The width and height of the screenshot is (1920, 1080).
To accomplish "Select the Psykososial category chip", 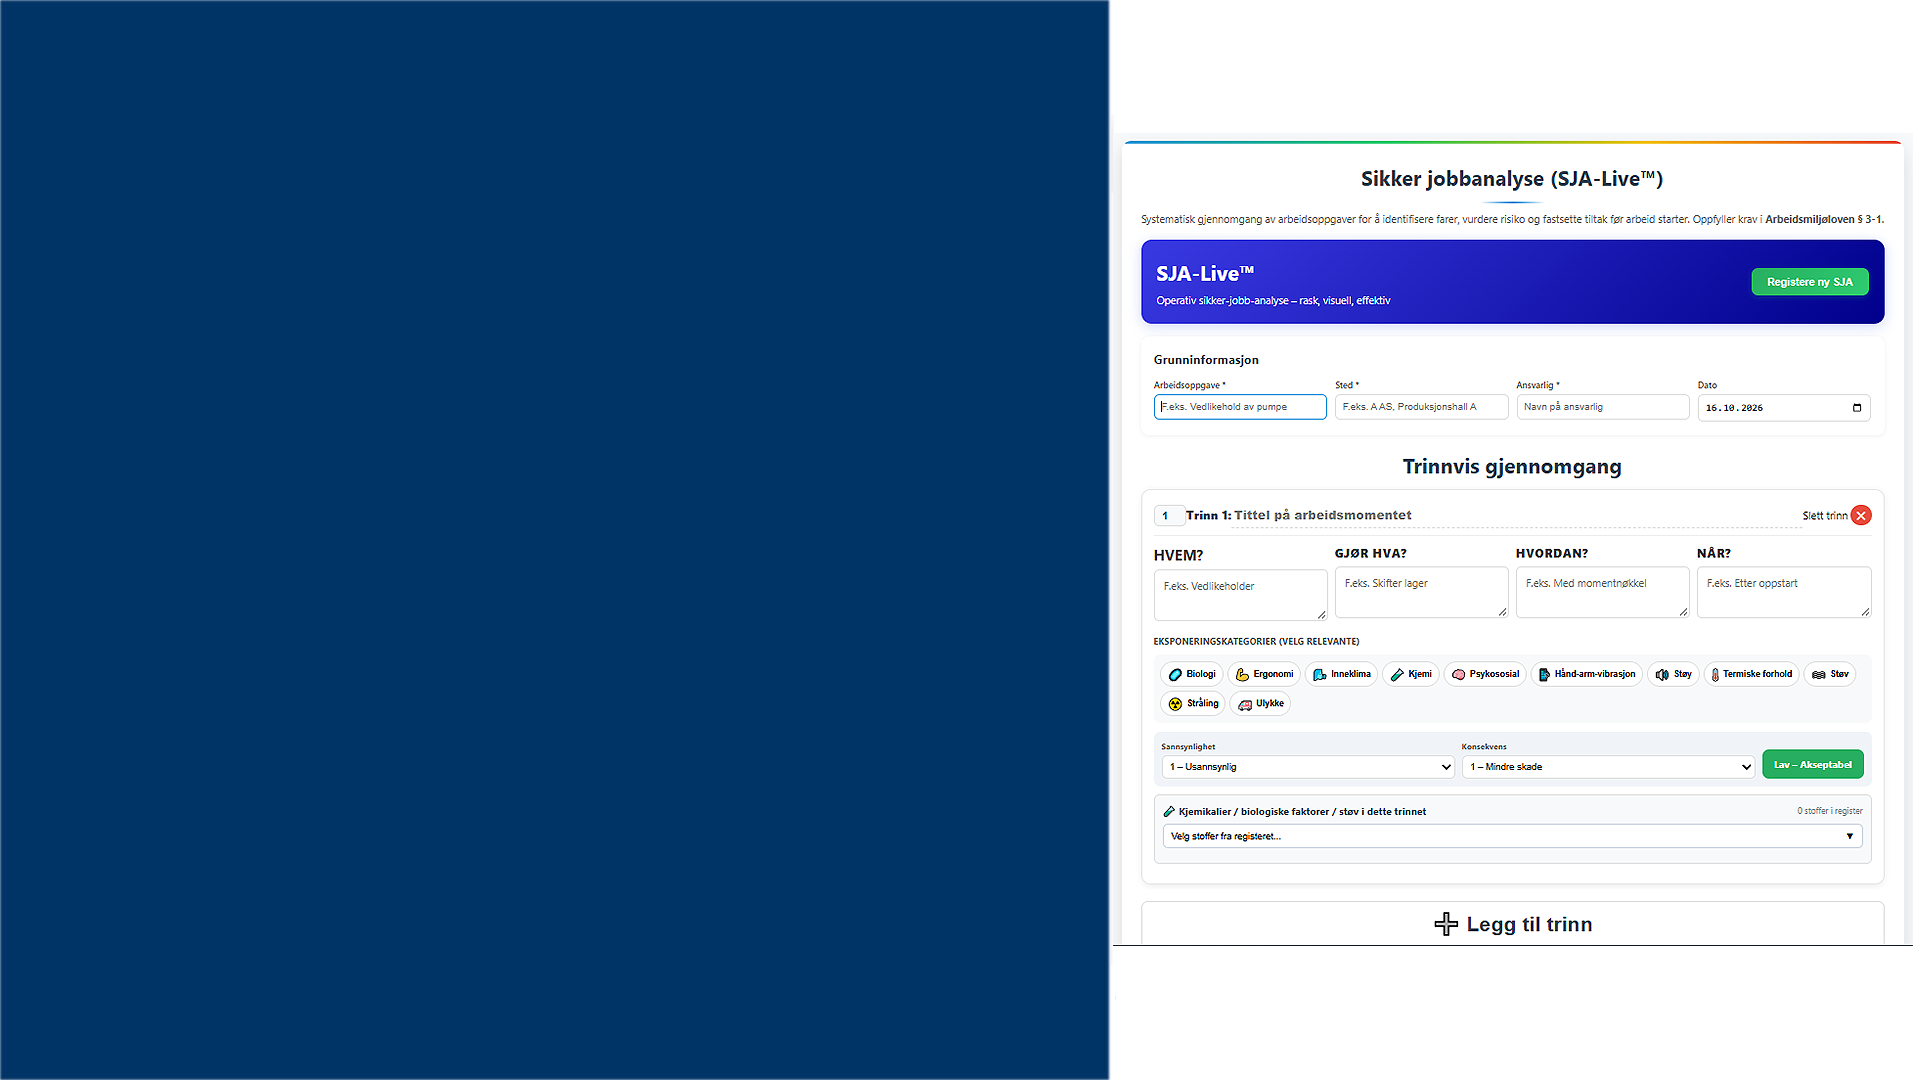I will pyautogui.click(x=1485, y=674).
